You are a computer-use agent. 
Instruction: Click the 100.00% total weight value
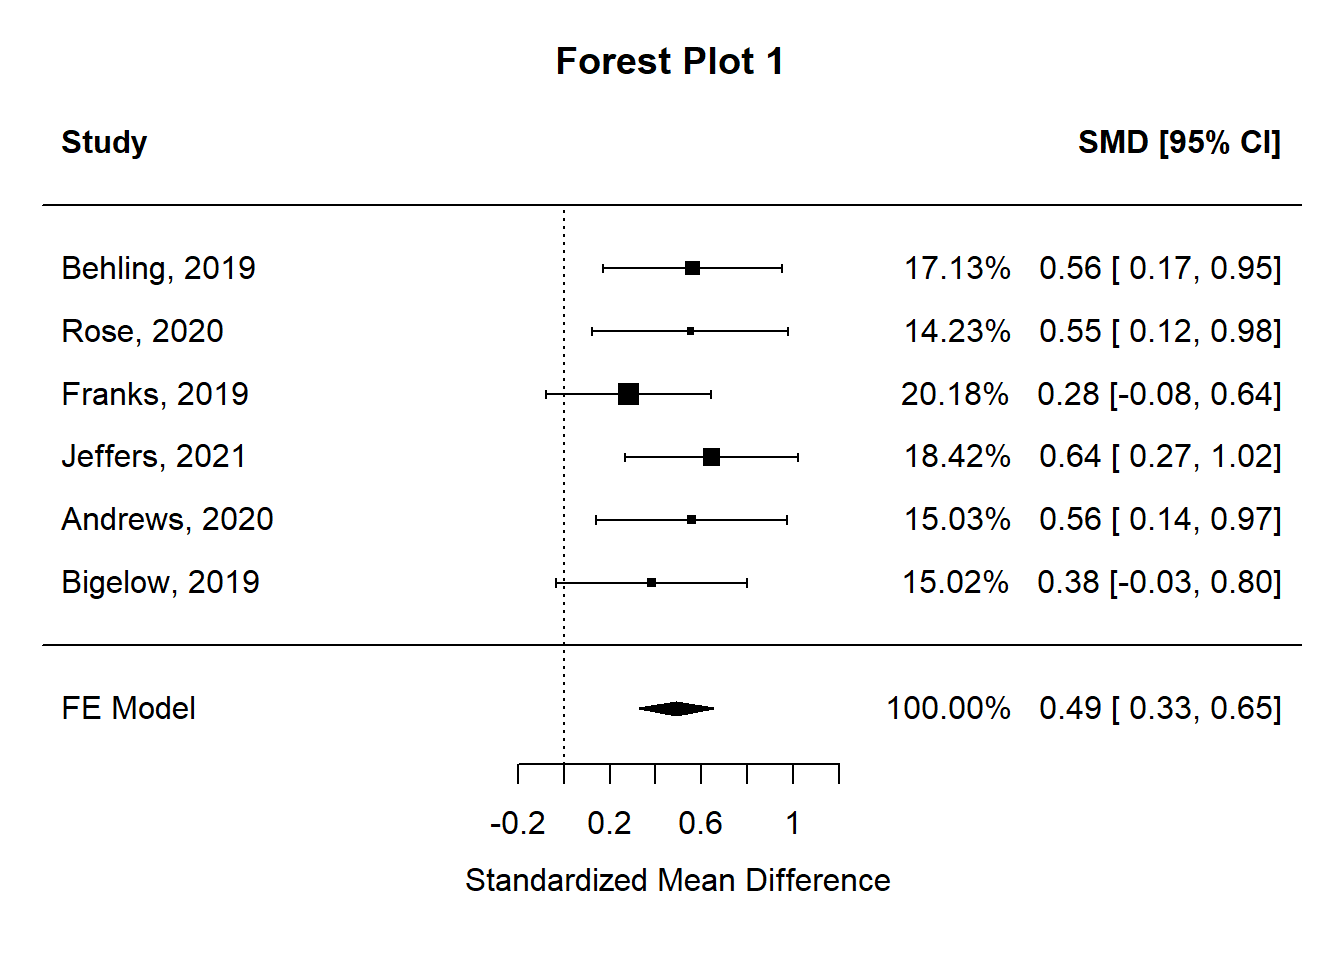pyautogui.click(x=948, y=708)
